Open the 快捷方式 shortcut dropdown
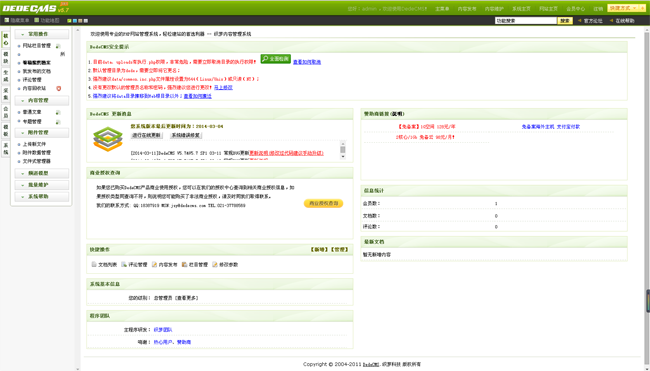 tap(623, 8)
